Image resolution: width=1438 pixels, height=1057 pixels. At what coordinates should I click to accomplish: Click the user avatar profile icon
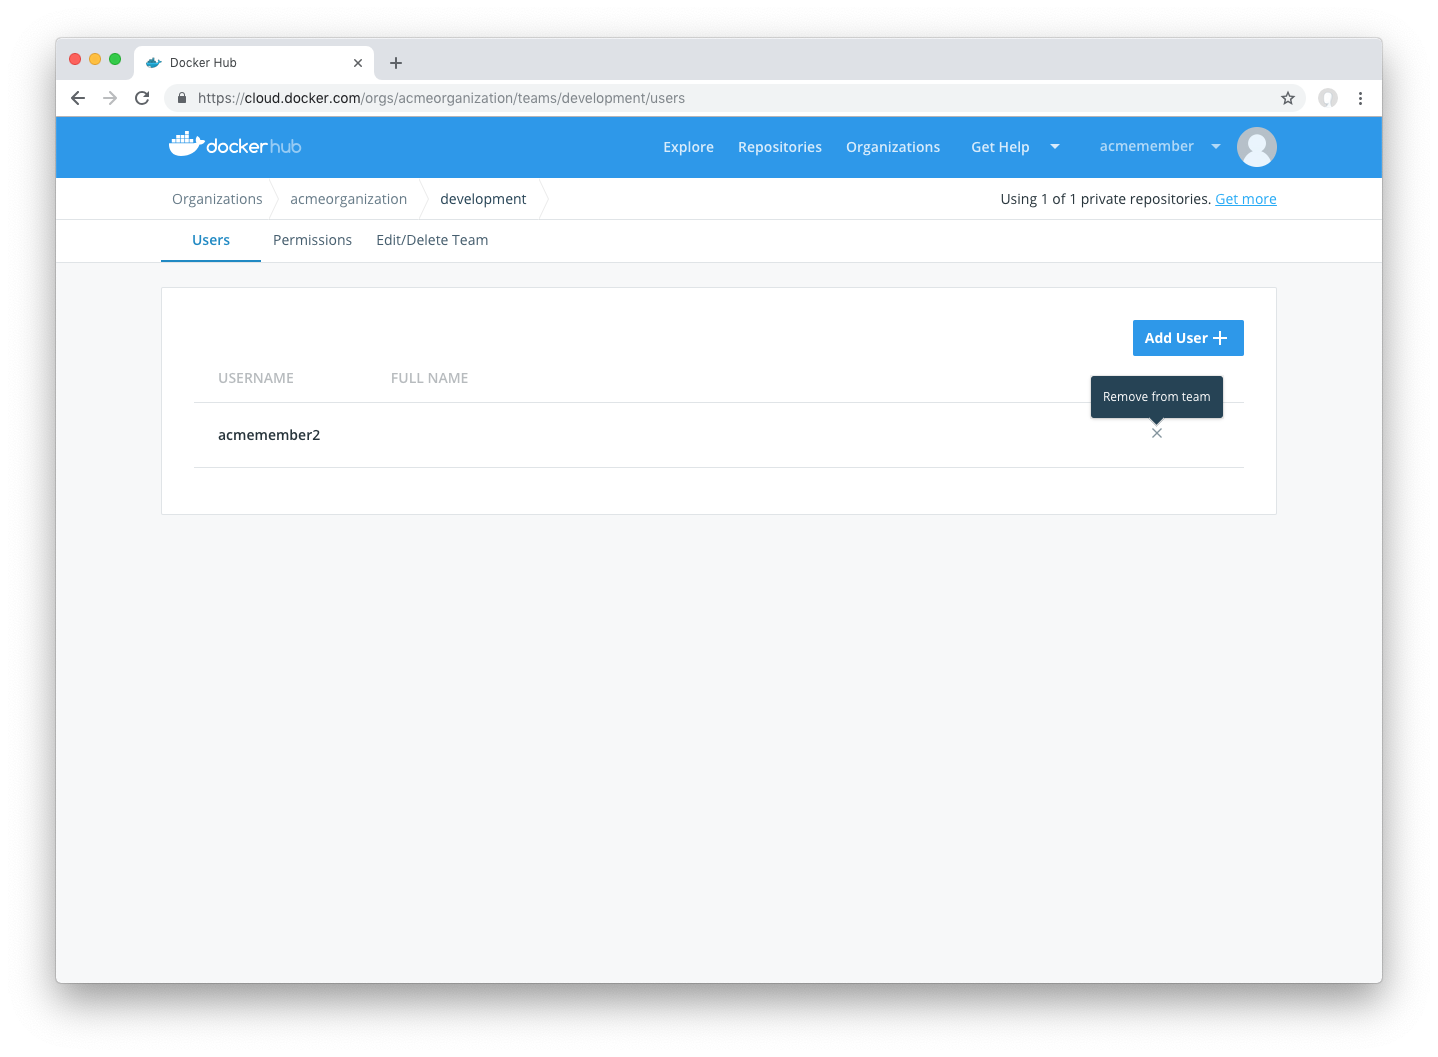point(1256,147)
